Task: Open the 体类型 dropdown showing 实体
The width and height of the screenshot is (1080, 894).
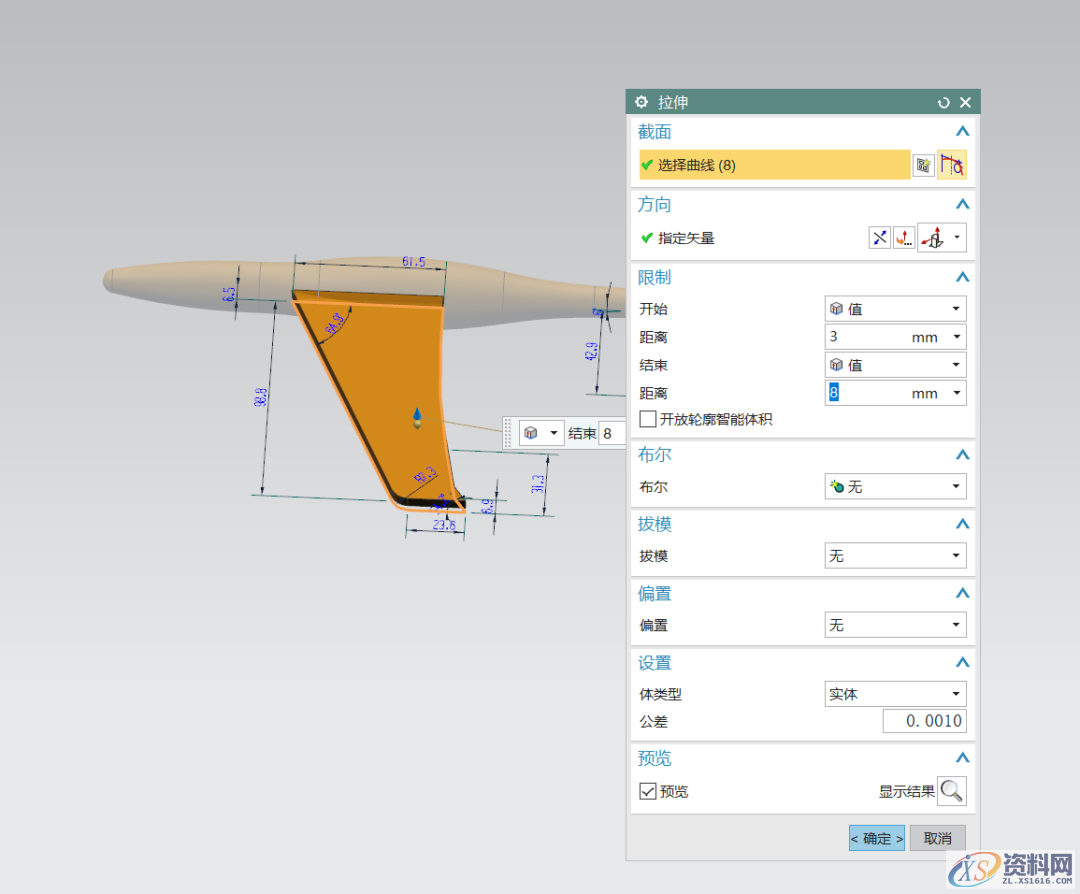Action: click(895, 693)
